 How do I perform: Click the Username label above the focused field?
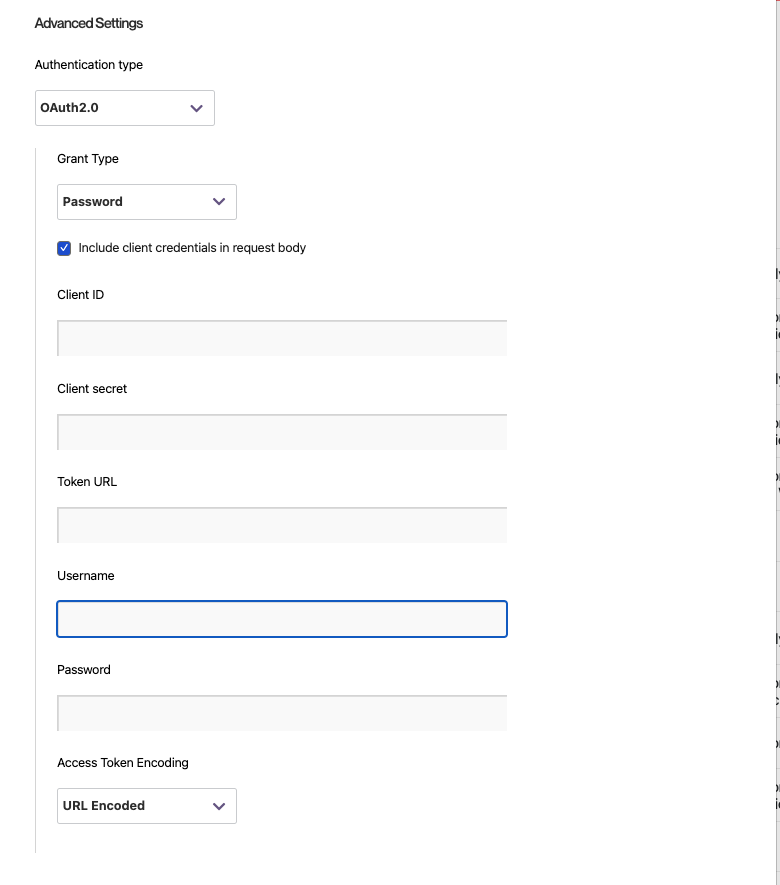pyautogui.click(x=85, y=575)
